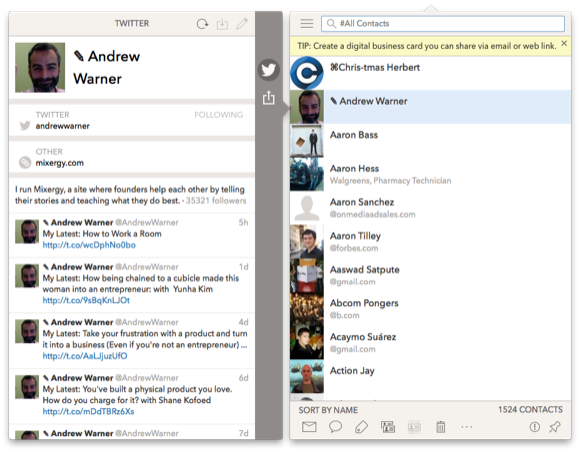The height and width of the screenshot is (452, 580).
Task: Click the refresh icon in Twitter panel header
Action: pos(202,24)
